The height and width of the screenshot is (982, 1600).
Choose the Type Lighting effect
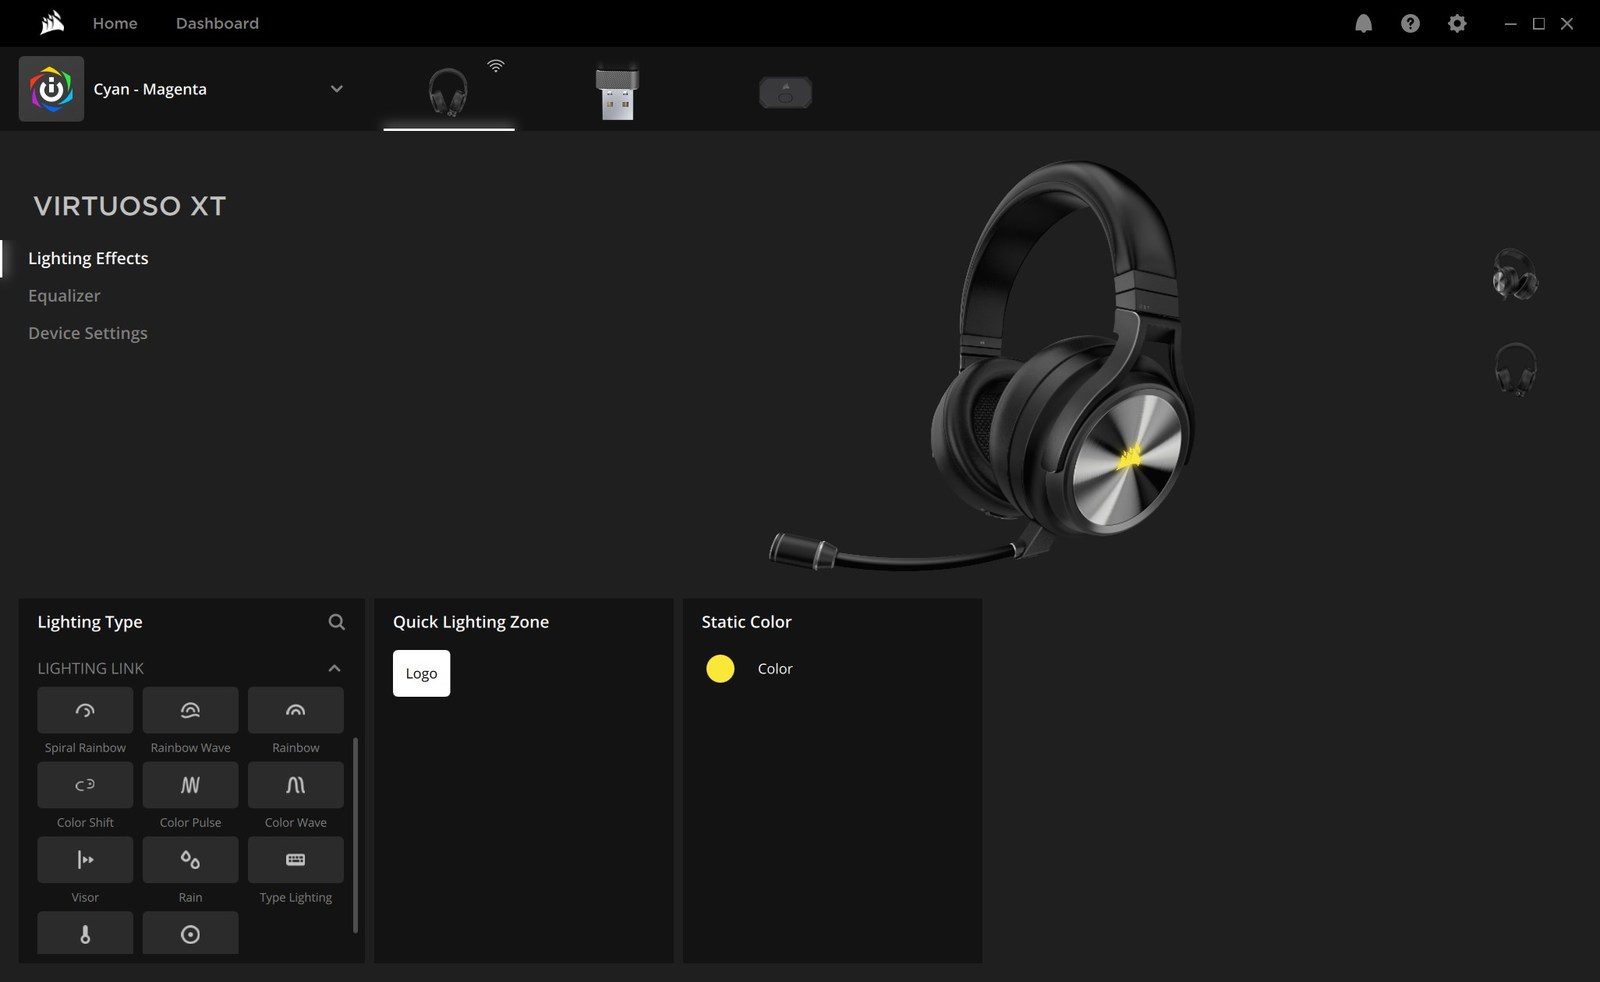click(296, 860)
